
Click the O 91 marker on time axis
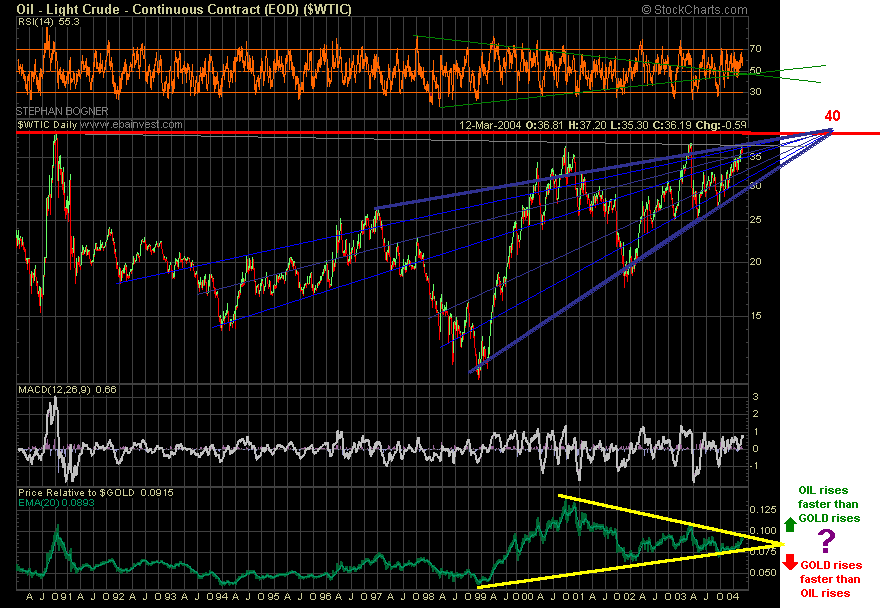(61, 596)
